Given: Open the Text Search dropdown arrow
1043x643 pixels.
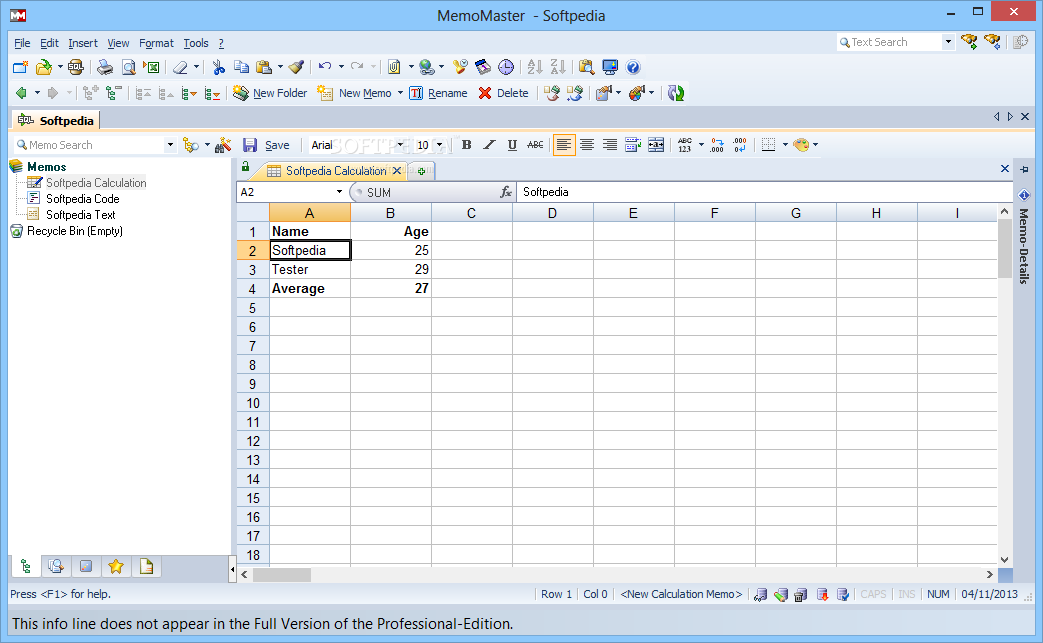Looking at the screenshot, I should click(949, 42).
